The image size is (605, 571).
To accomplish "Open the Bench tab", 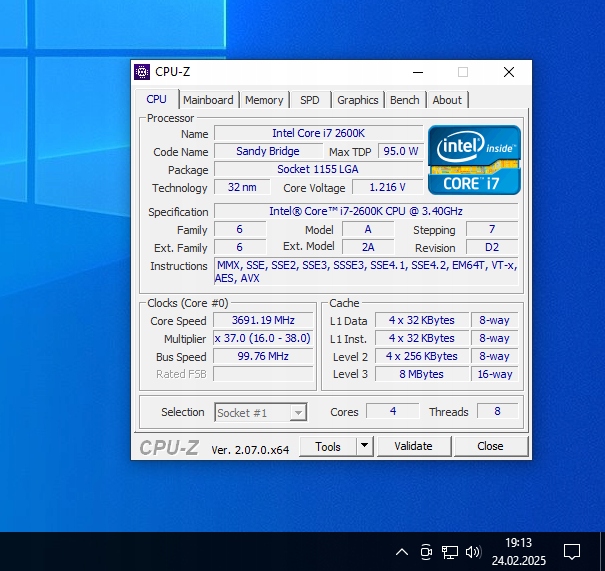I will 405,100.
